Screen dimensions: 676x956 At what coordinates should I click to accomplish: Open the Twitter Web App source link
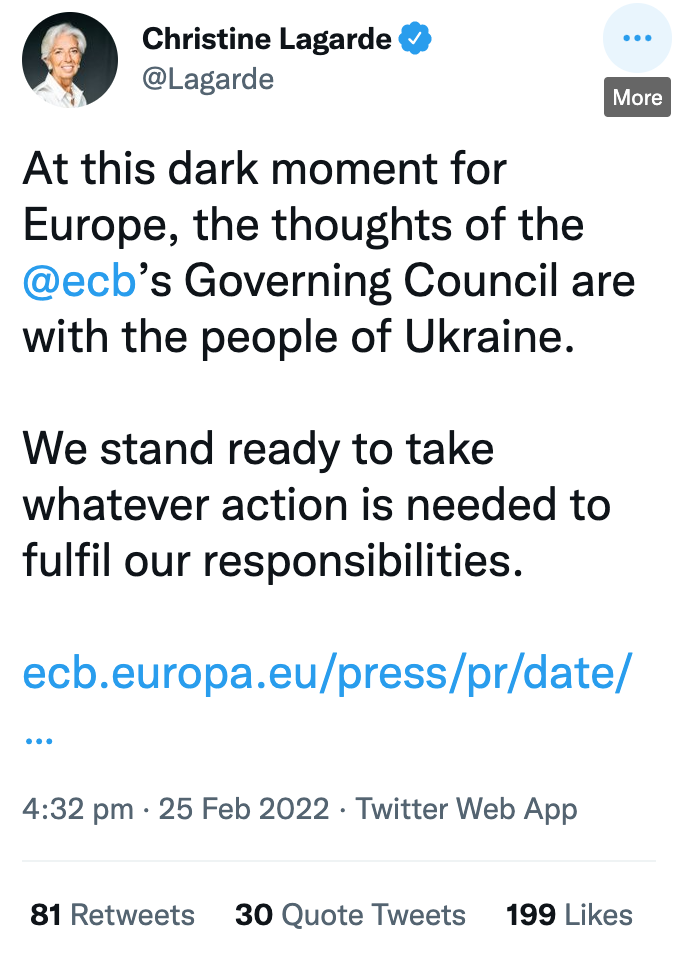tap(466, 810)
